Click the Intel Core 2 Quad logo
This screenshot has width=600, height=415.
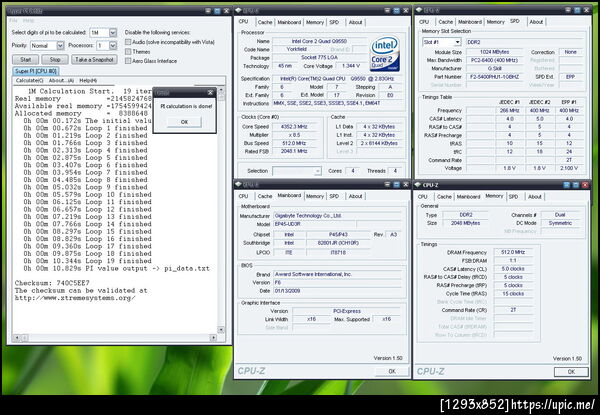385,54
